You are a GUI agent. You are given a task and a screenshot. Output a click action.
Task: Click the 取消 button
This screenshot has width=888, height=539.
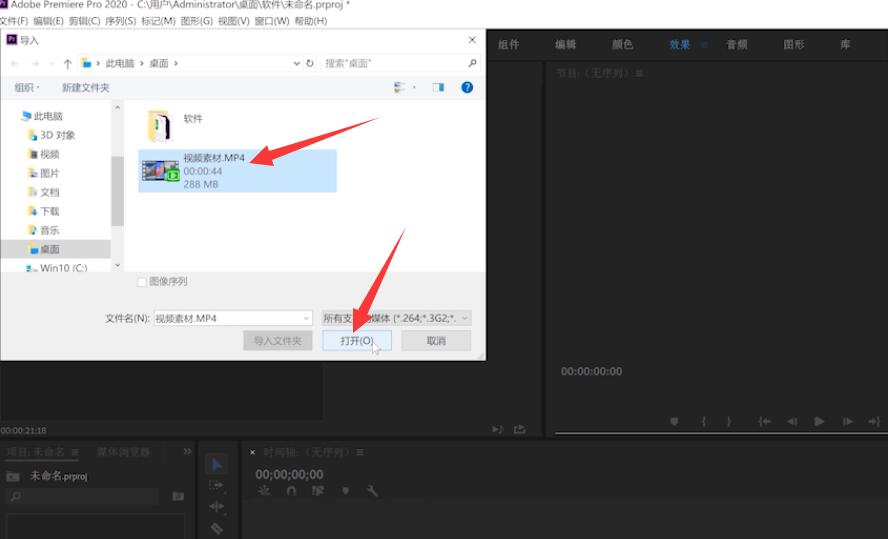coord(436,341)
